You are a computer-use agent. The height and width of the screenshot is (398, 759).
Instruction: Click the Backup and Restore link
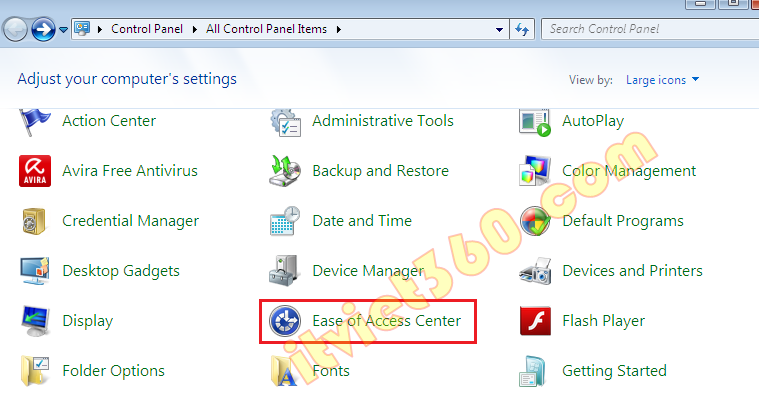(x=380, y=171)
